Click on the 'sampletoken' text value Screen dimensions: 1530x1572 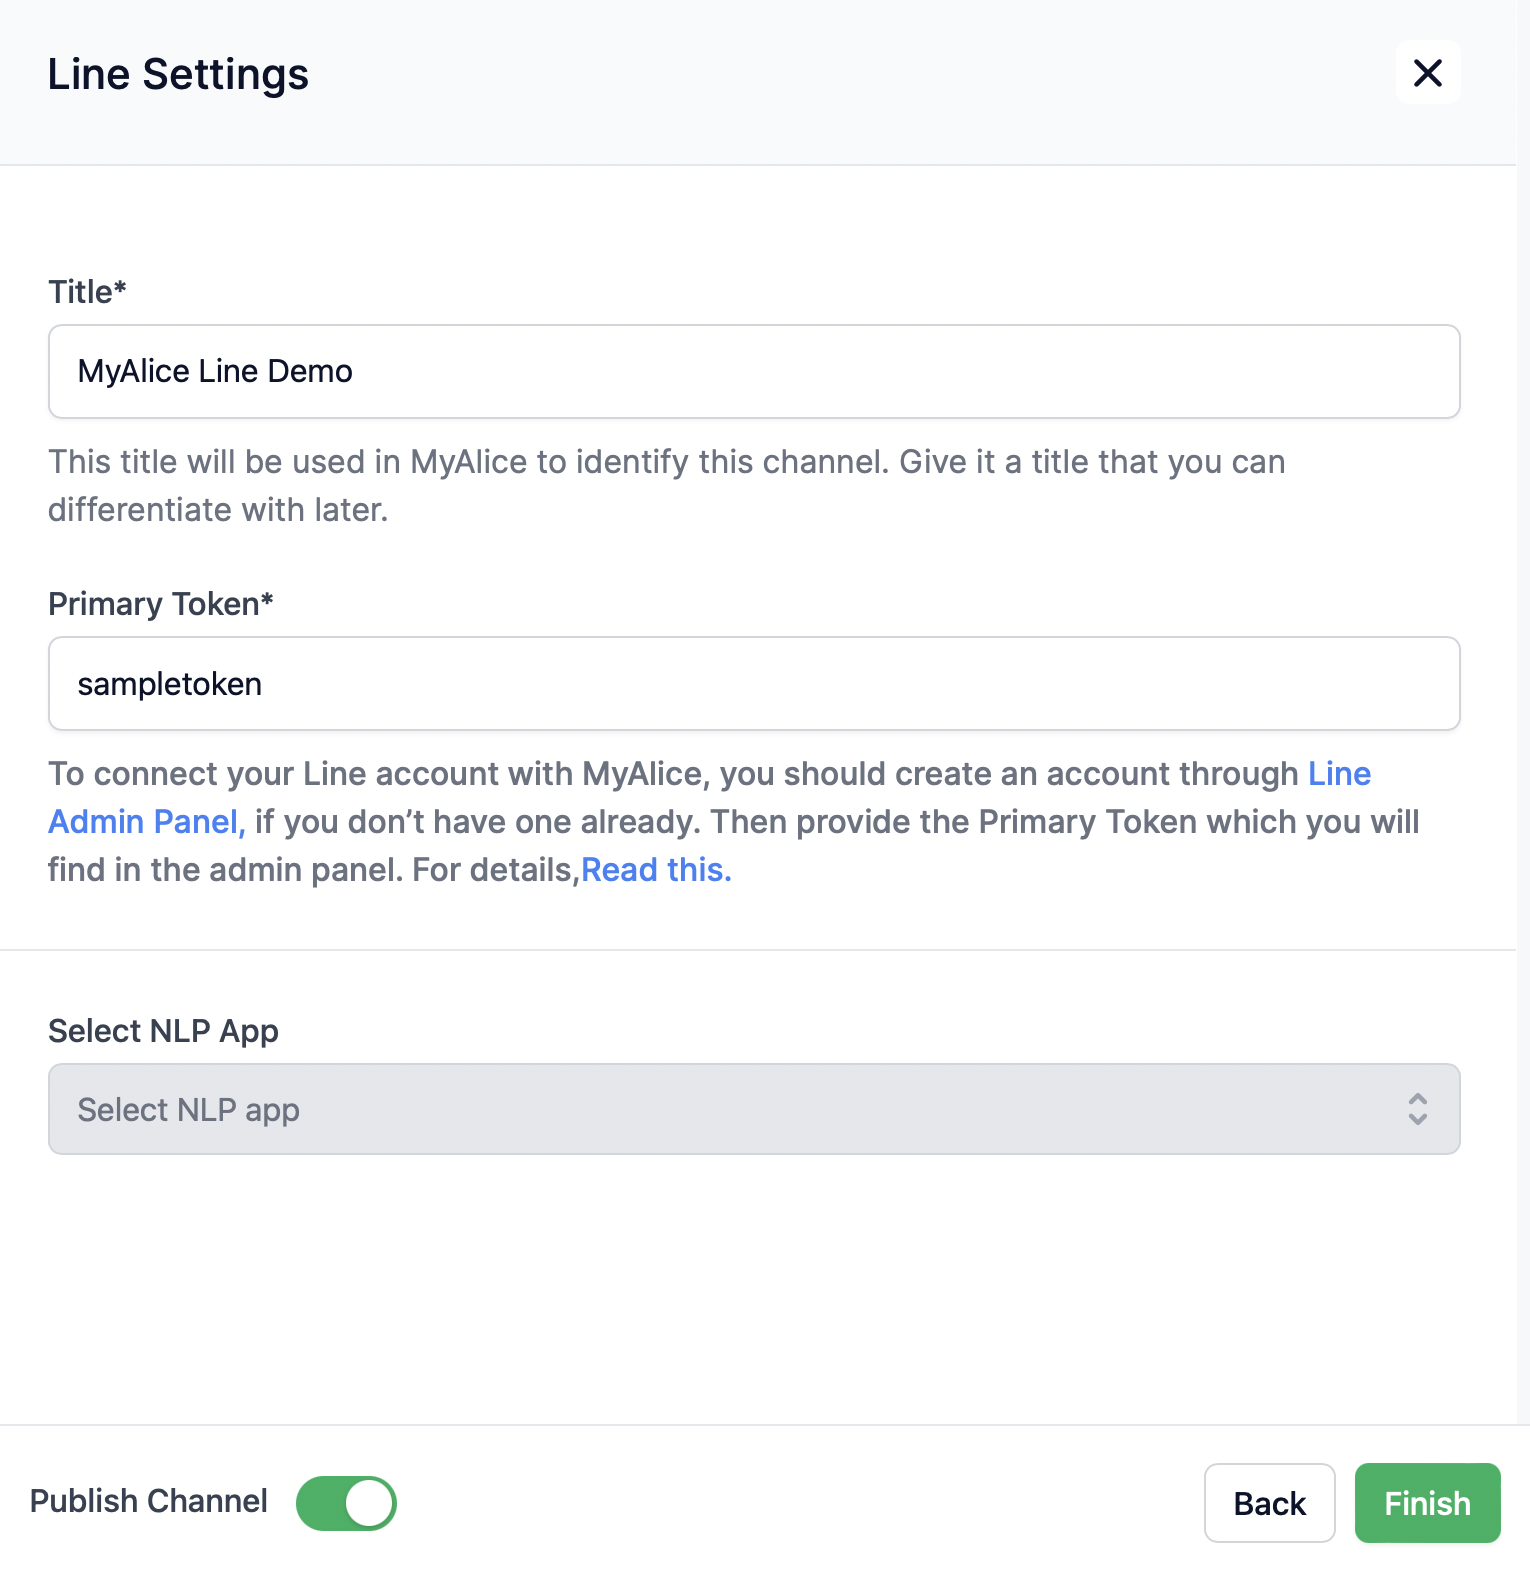(x=170, y=684)
